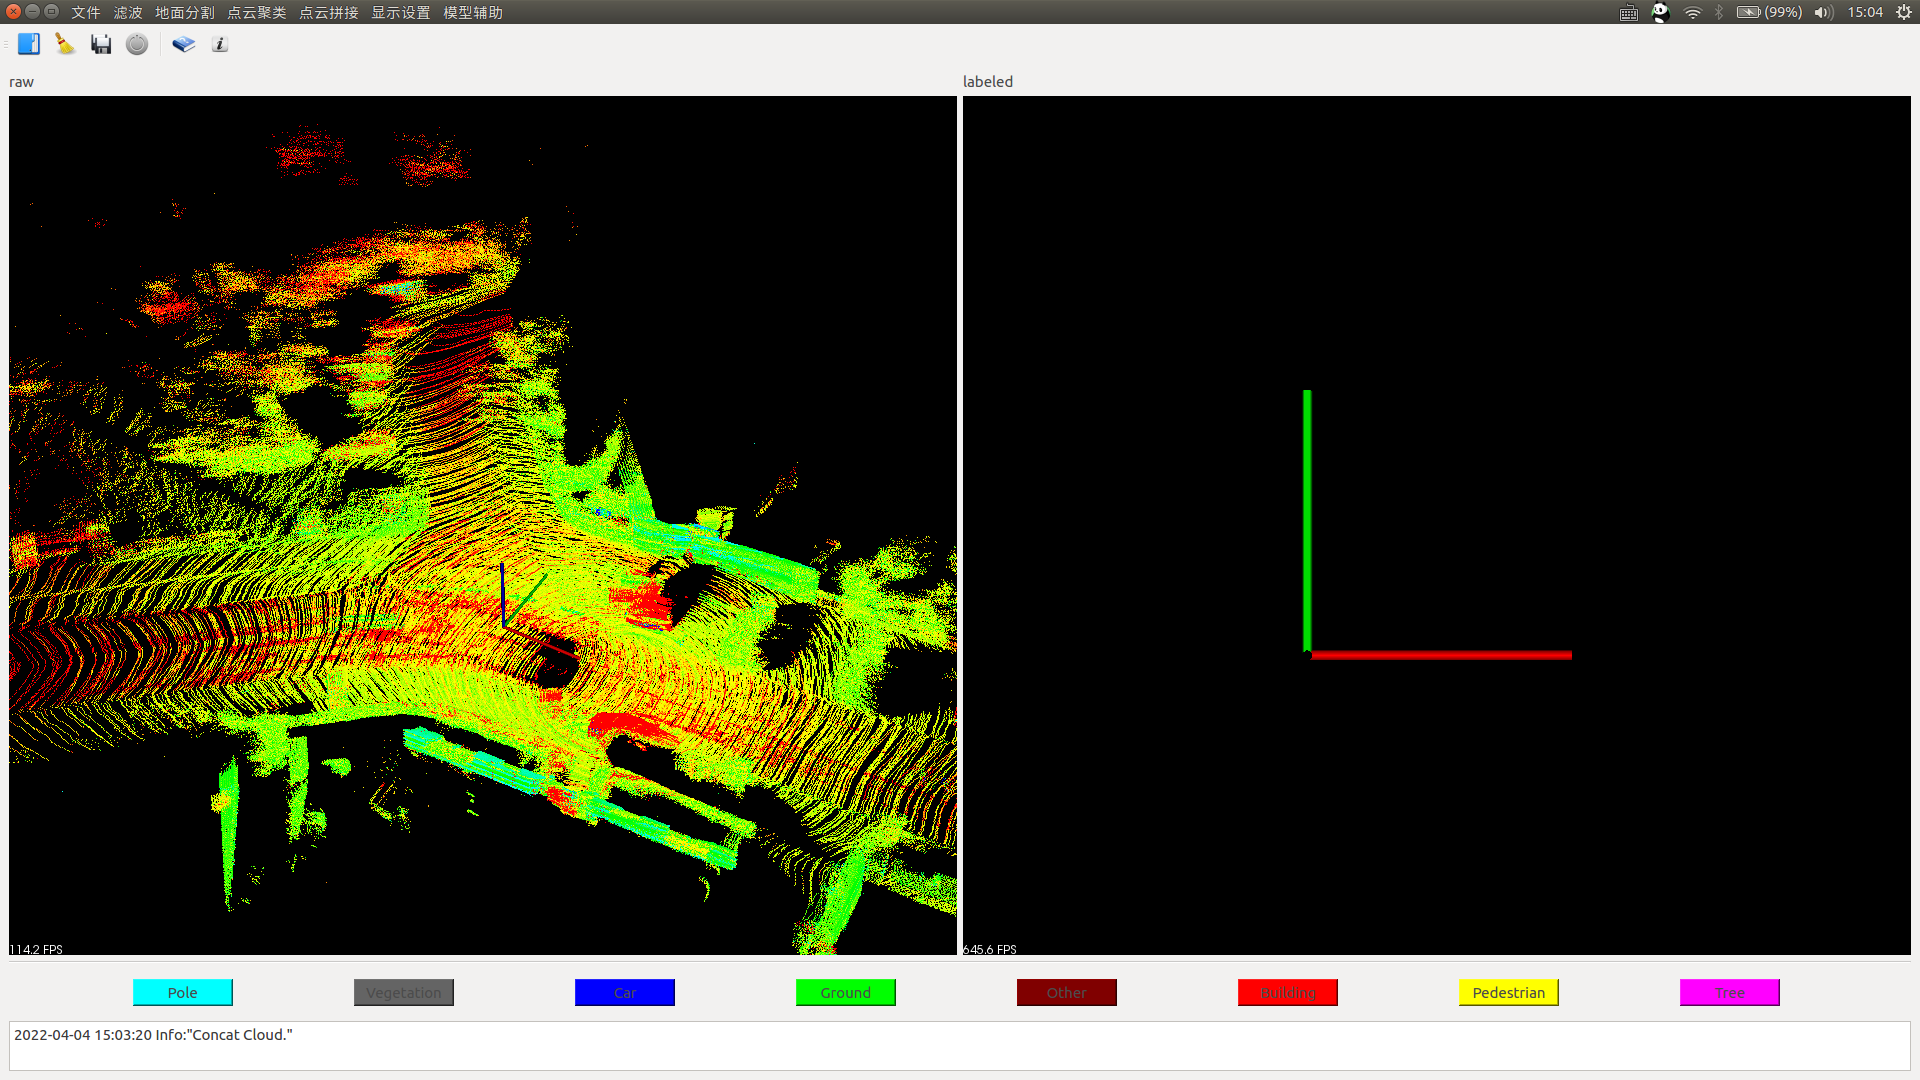Select the yellow Pedestrian label button
This screenshot has height=1080, width=1920.
(1508, 992)
